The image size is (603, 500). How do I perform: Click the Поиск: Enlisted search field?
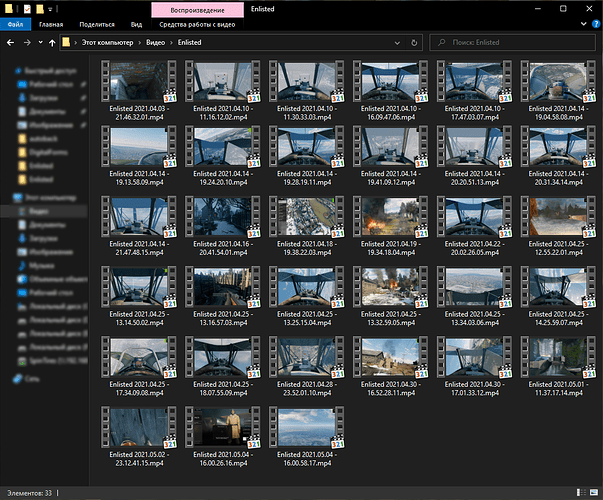click(x=512, y=42)
